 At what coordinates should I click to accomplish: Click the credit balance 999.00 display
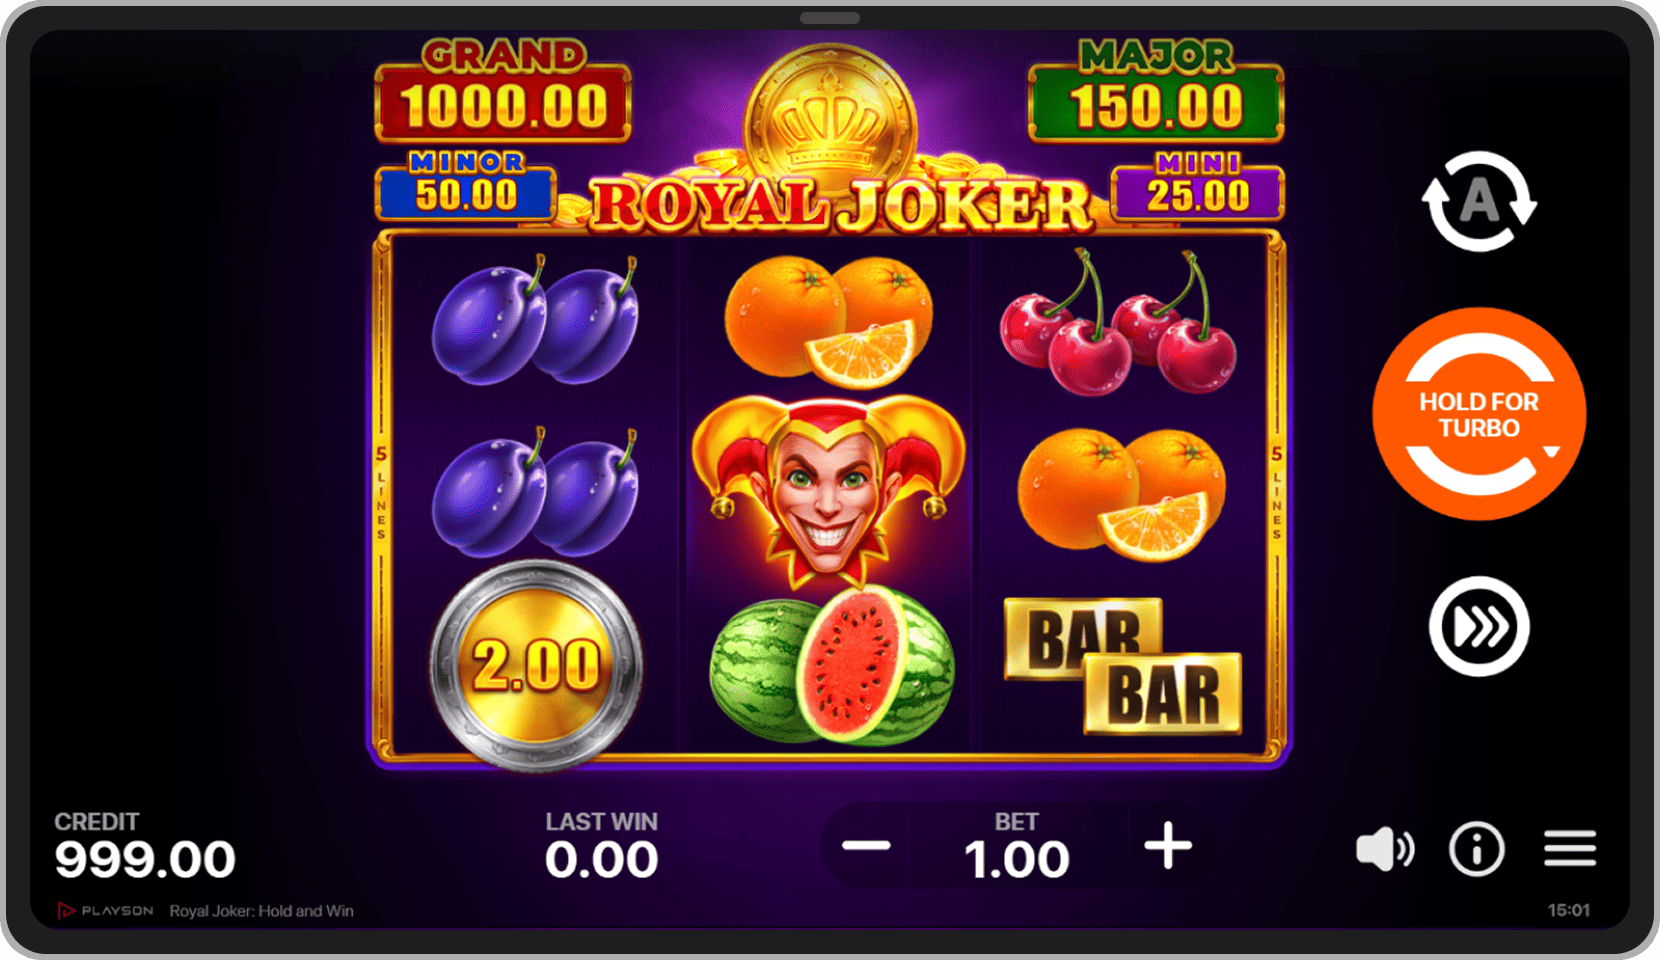[x=145, y=860]
